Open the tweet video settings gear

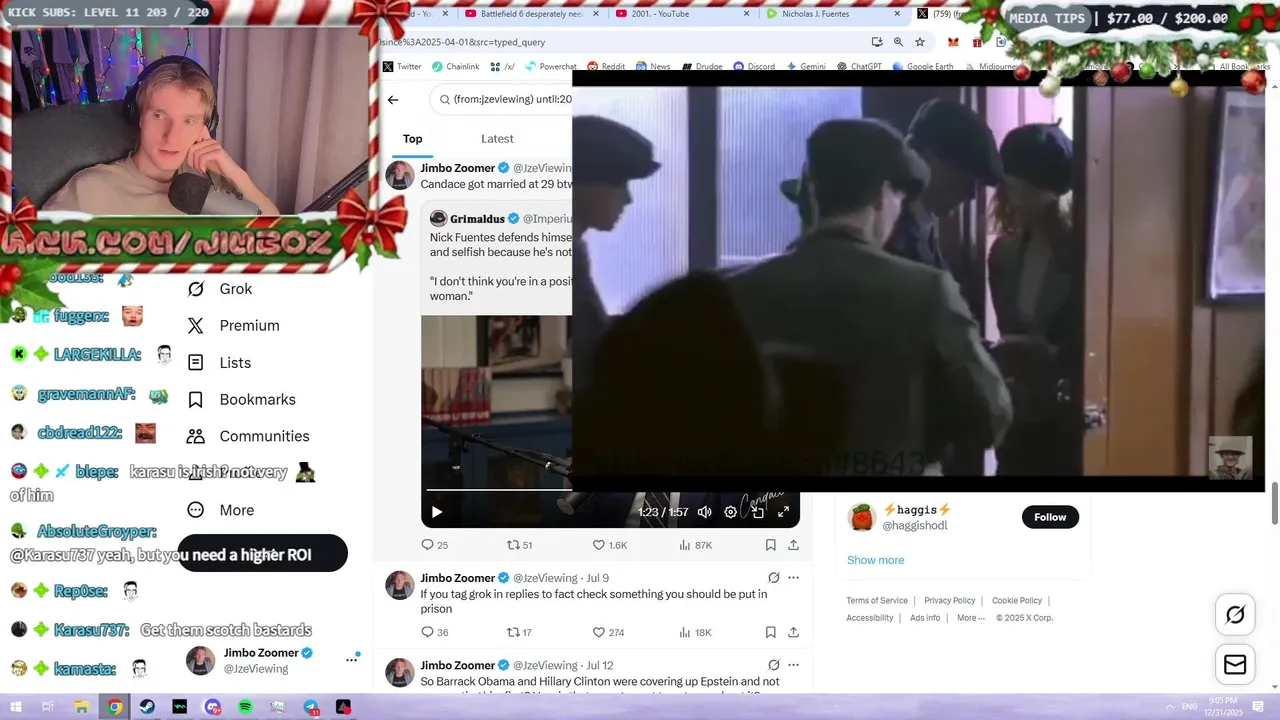(x=731, y=512)
